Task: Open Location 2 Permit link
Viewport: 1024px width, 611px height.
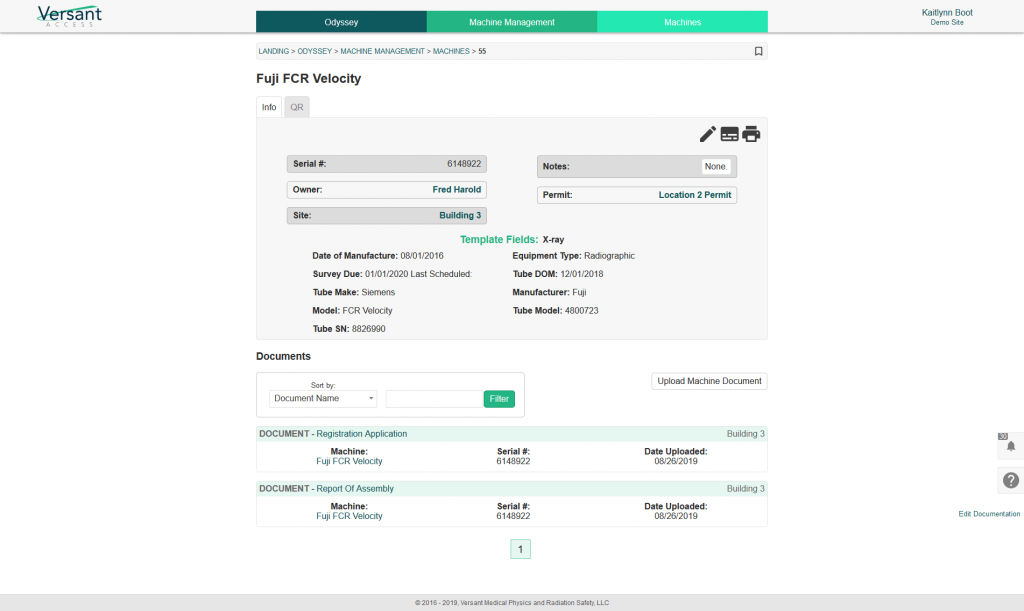Action: click(695, 195)
